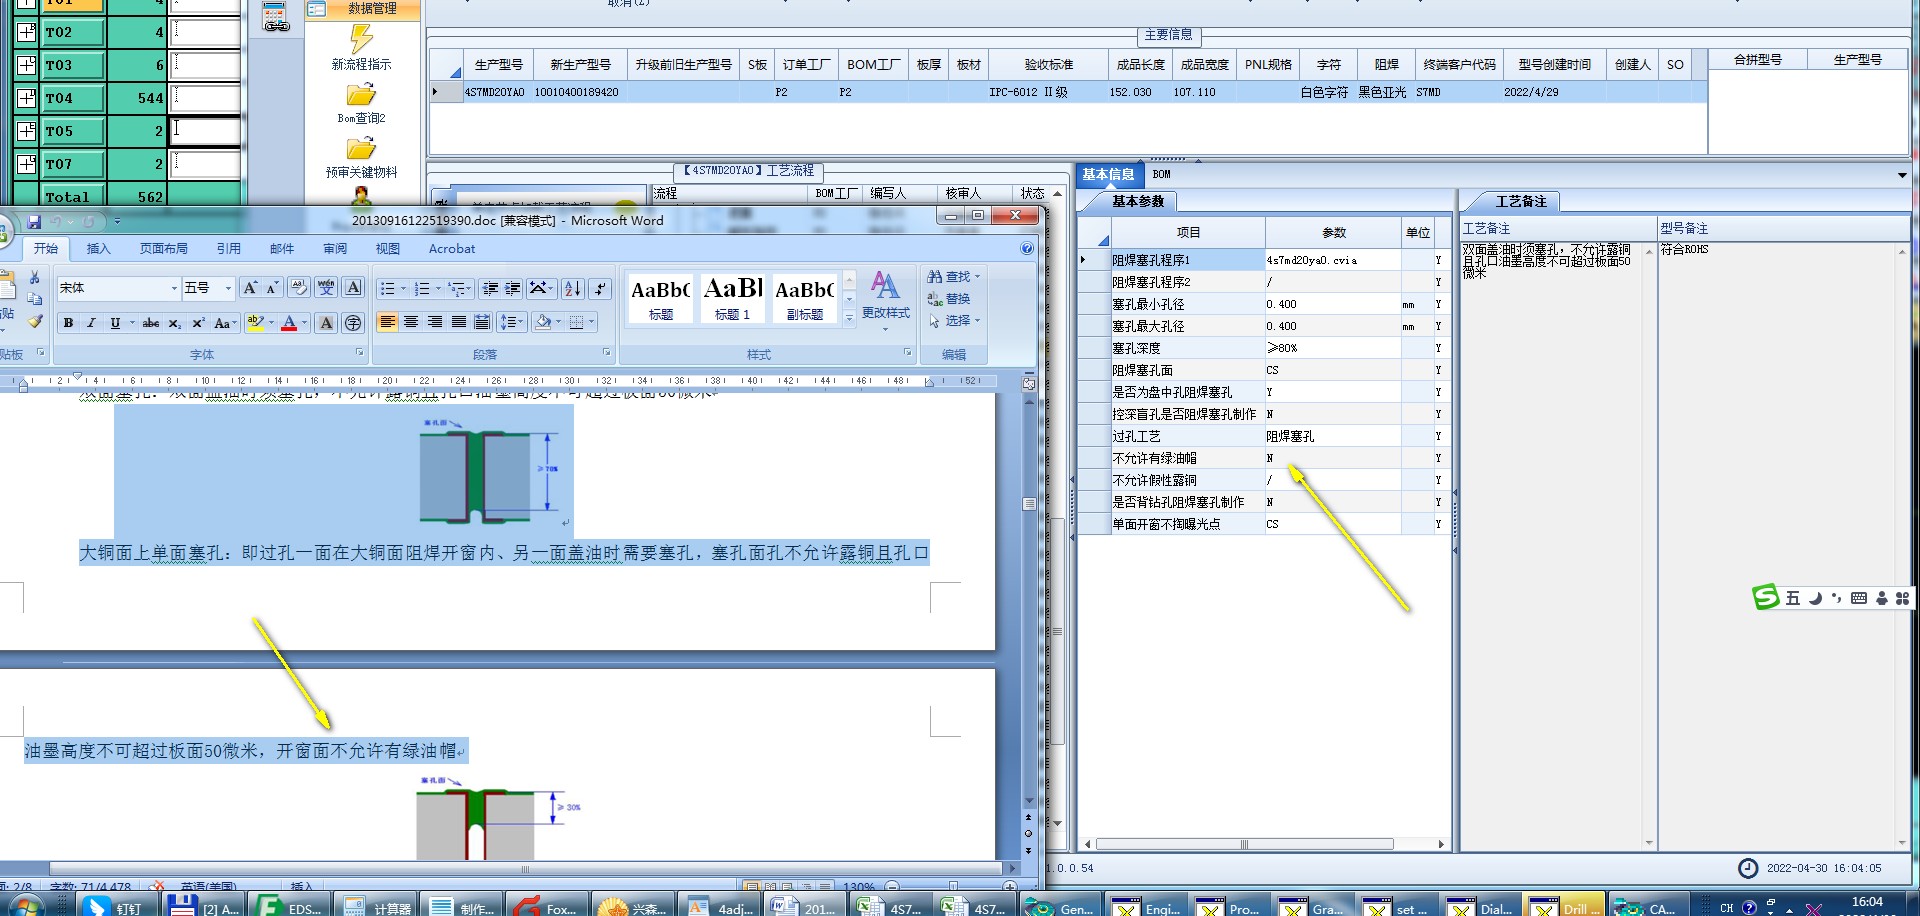Expand the T03 row plus box

coord(27,65)
